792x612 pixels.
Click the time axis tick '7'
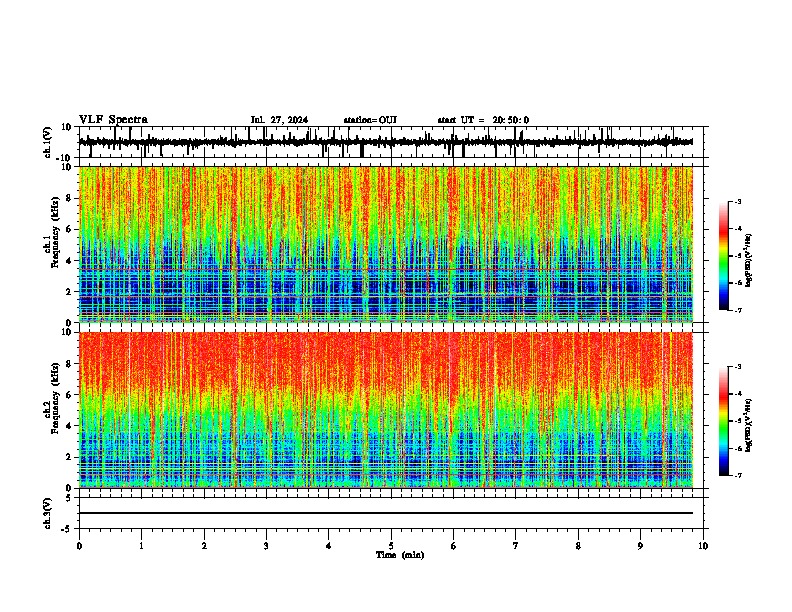tap(516, 546)
